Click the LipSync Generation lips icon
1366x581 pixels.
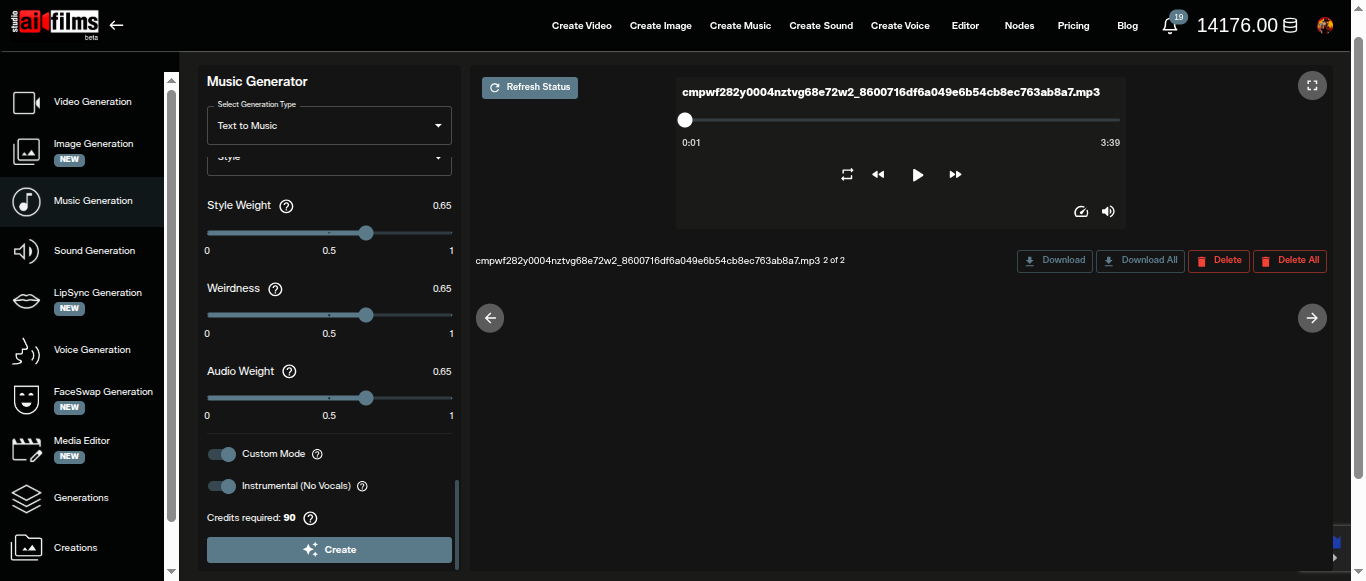[26, 300]
